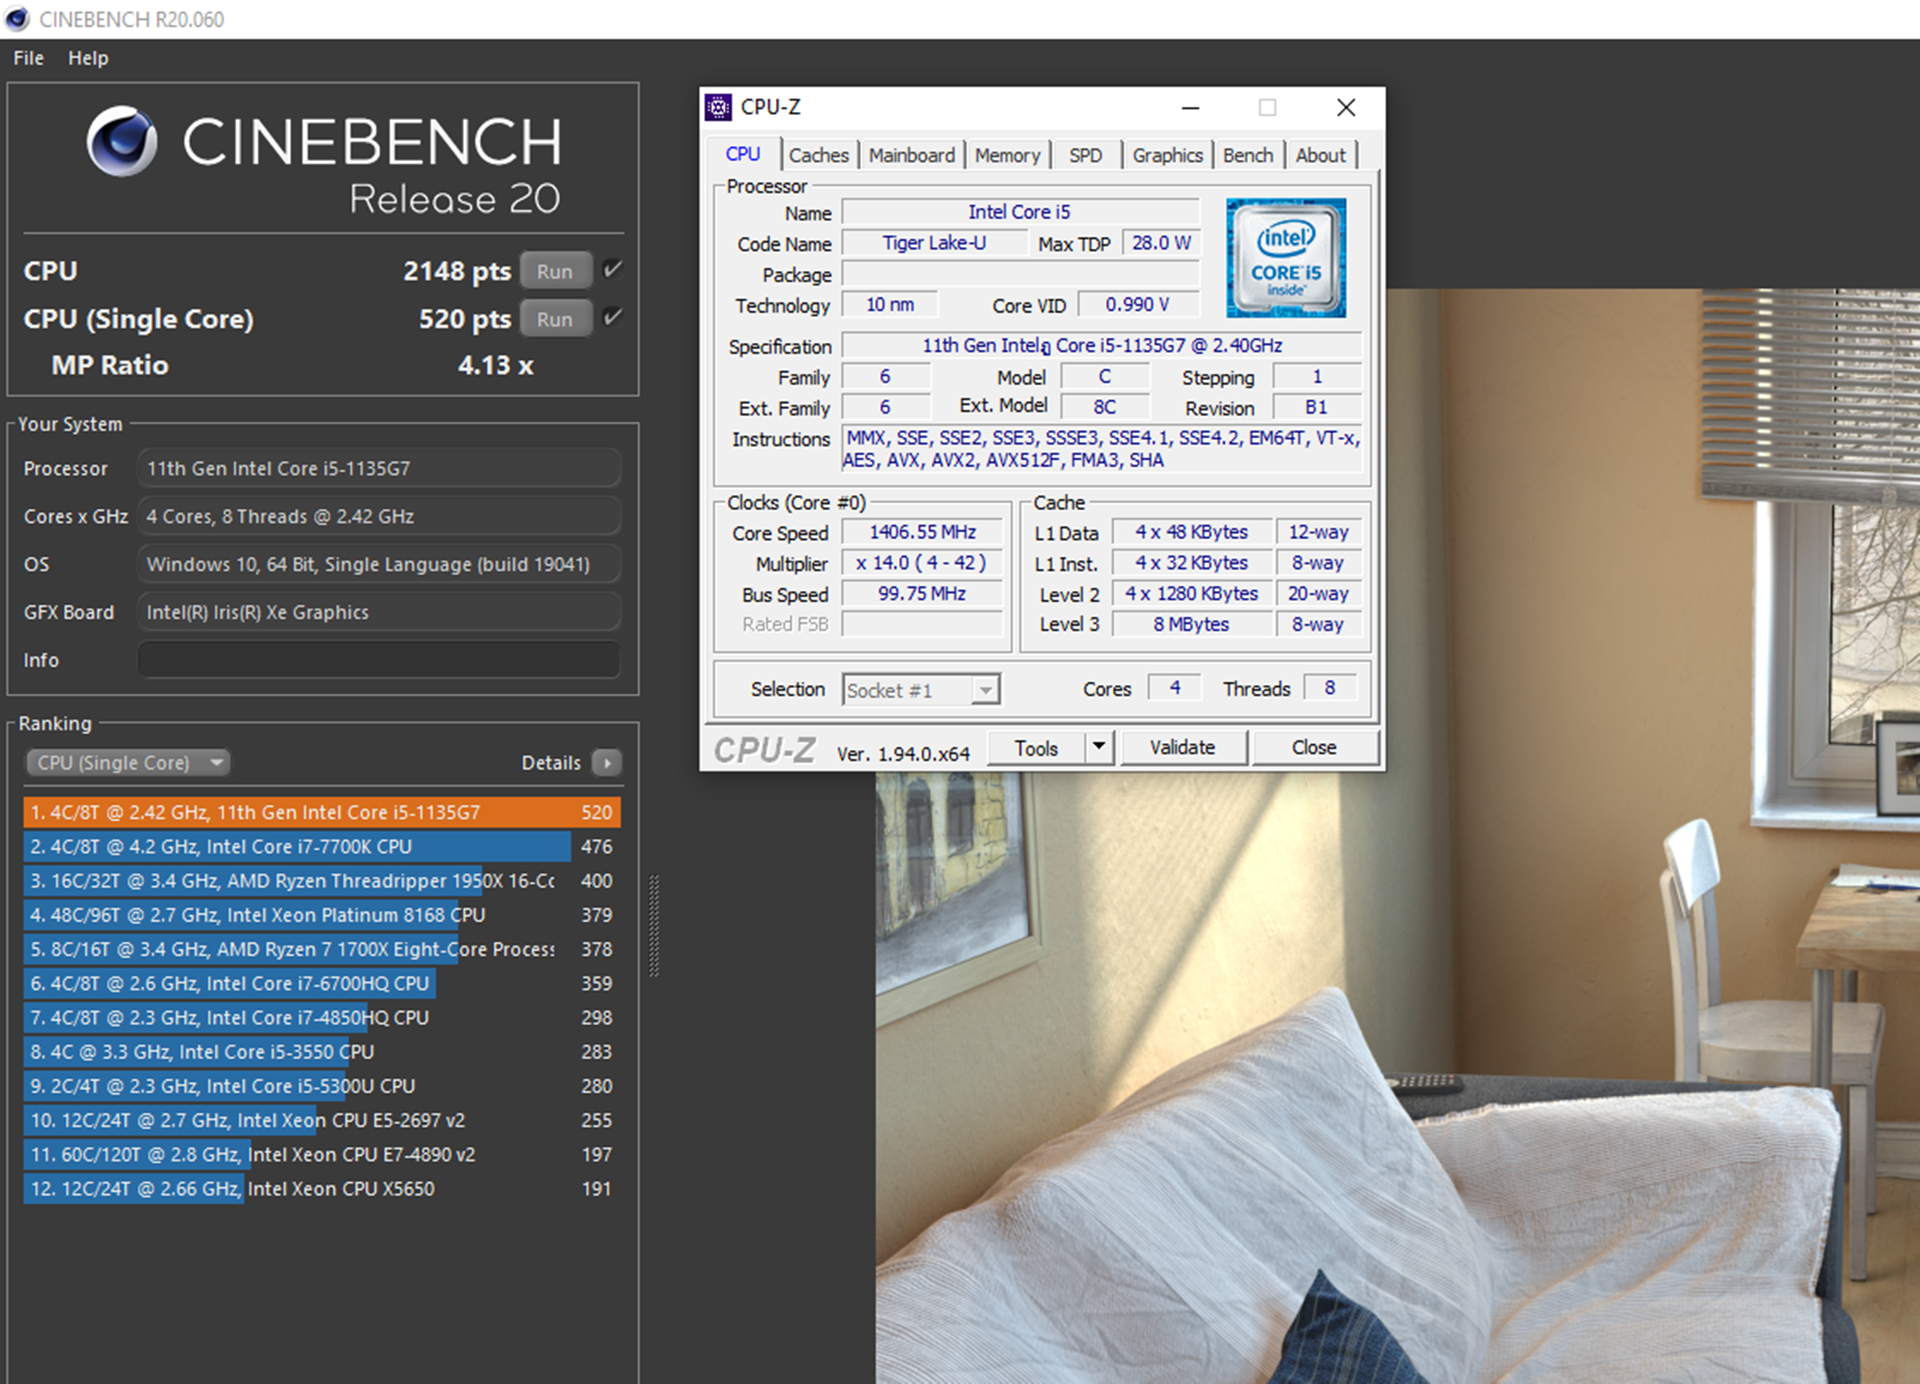Click the Close button in CPU-Z
The height and width of the screenshot is (1384, 1920).
coord(1314,747)
